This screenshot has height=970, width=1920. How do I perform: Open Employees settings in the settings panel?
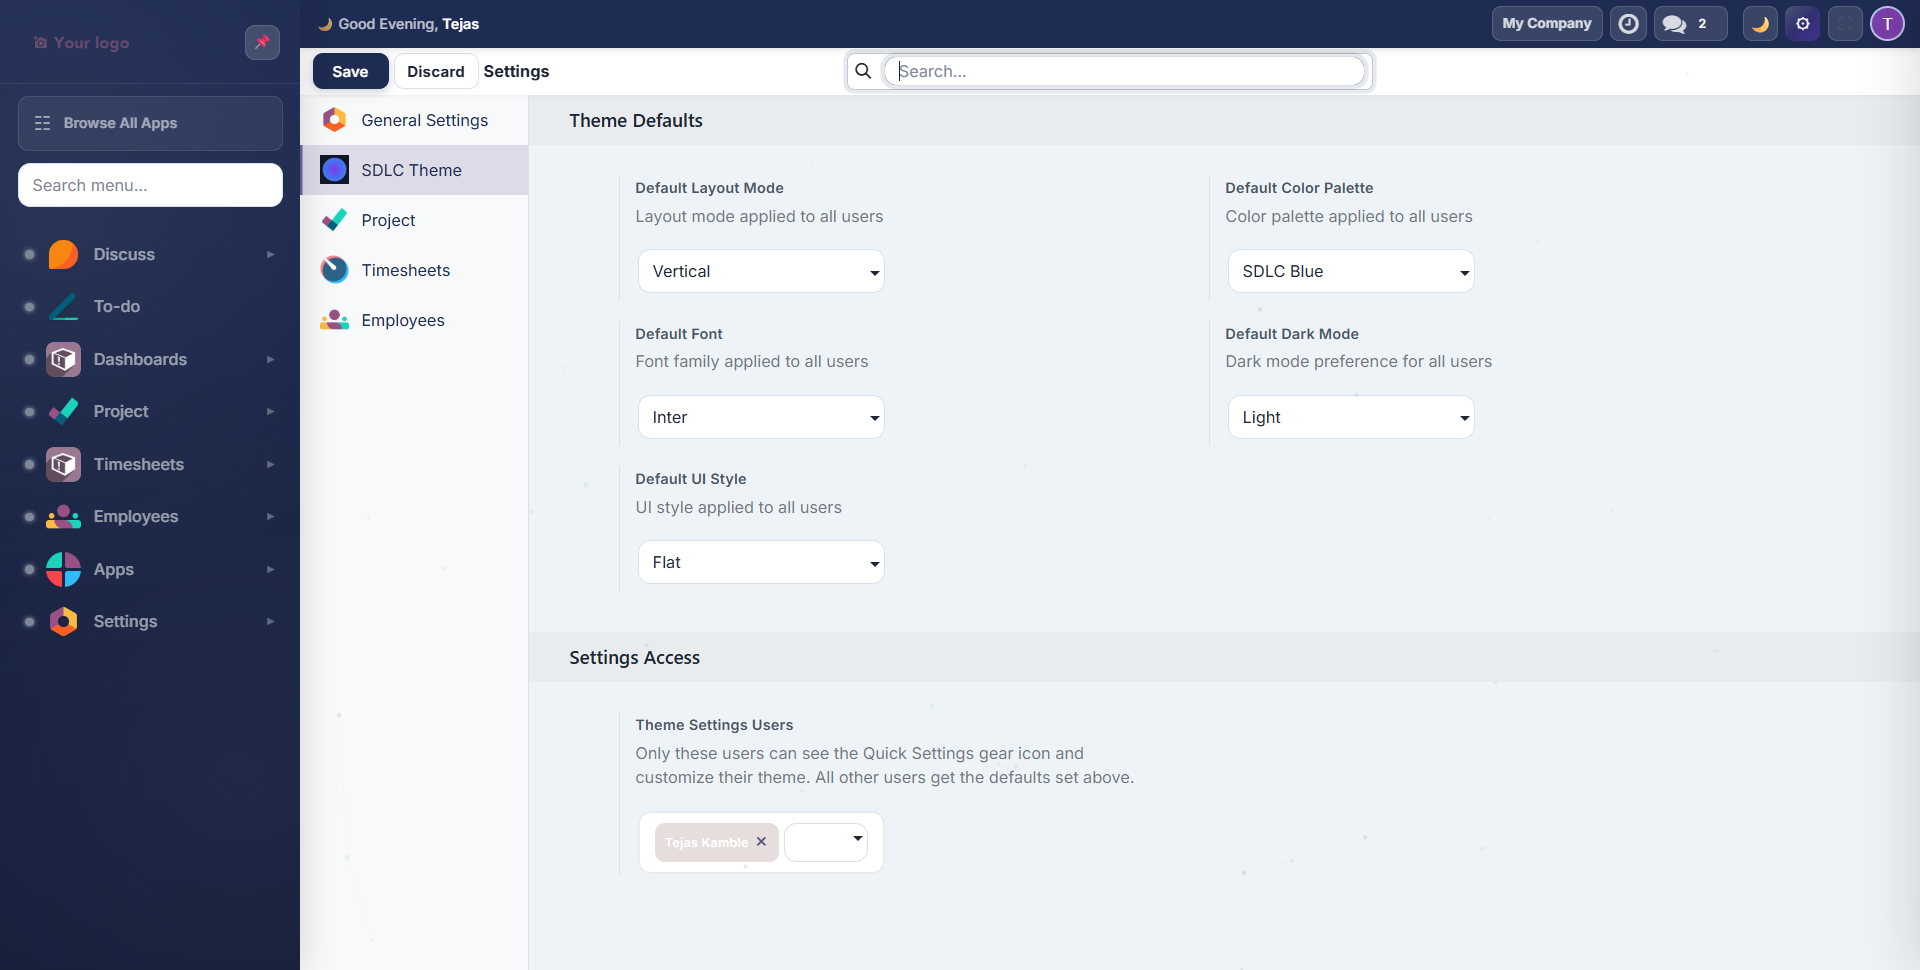coord(403,320)
